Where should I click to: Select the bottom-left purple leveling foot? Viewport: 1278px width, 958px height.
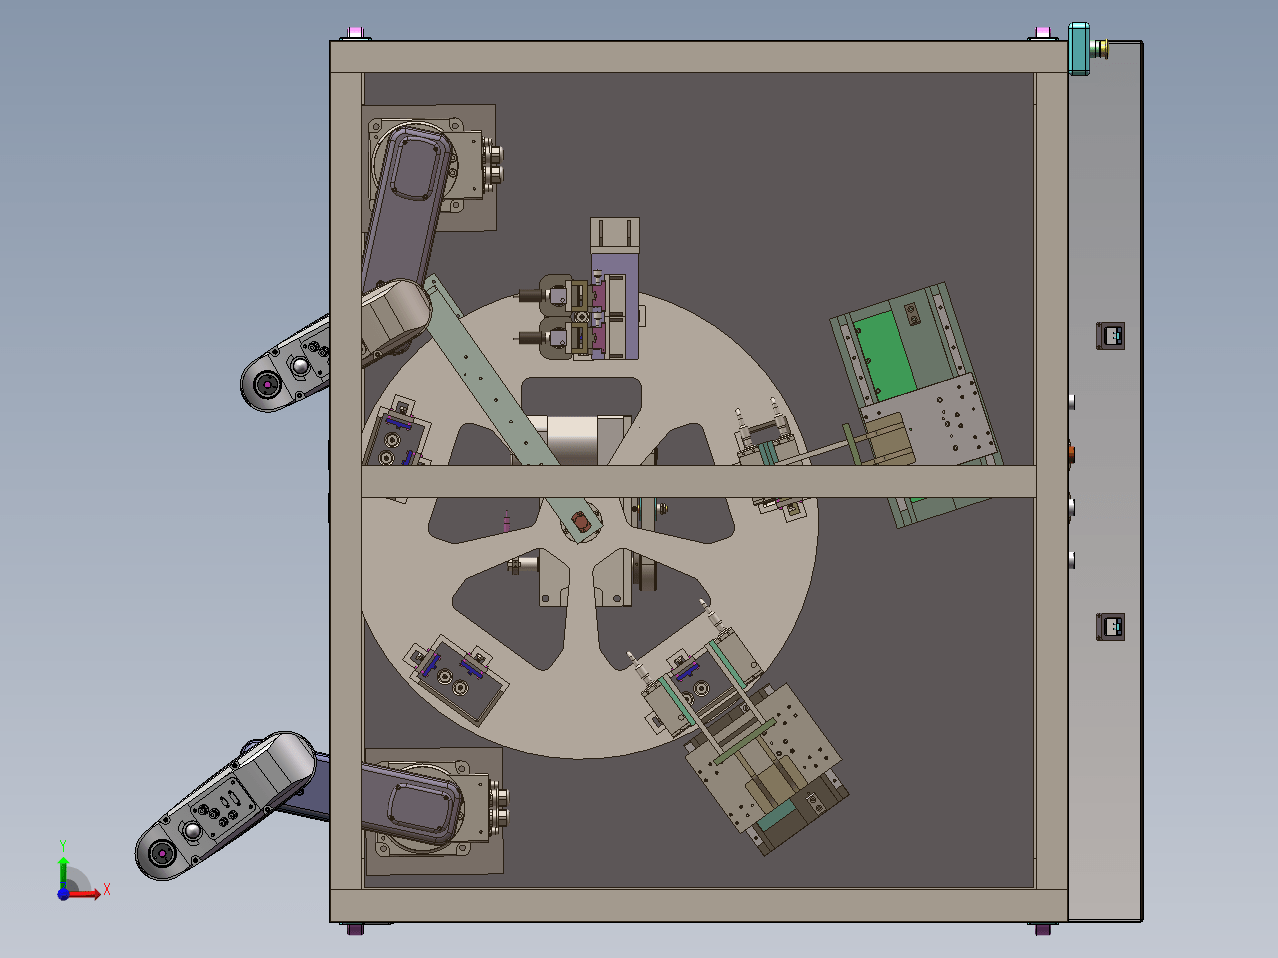tap(356, 929)
